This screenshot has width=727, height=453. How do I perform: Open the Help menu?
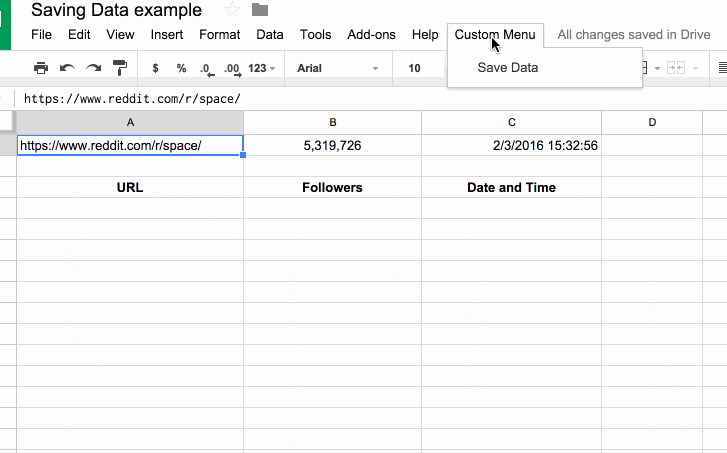coord(425,35)
